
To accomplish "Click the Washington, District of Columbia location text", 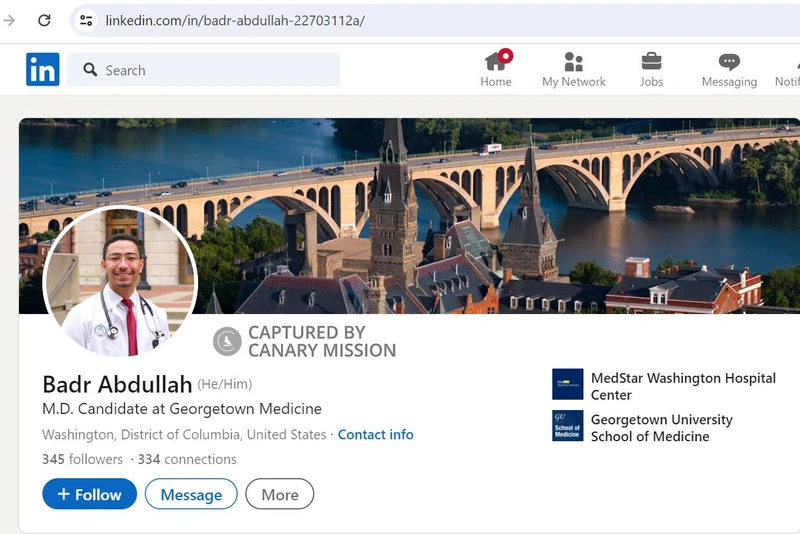I will 184,435.
